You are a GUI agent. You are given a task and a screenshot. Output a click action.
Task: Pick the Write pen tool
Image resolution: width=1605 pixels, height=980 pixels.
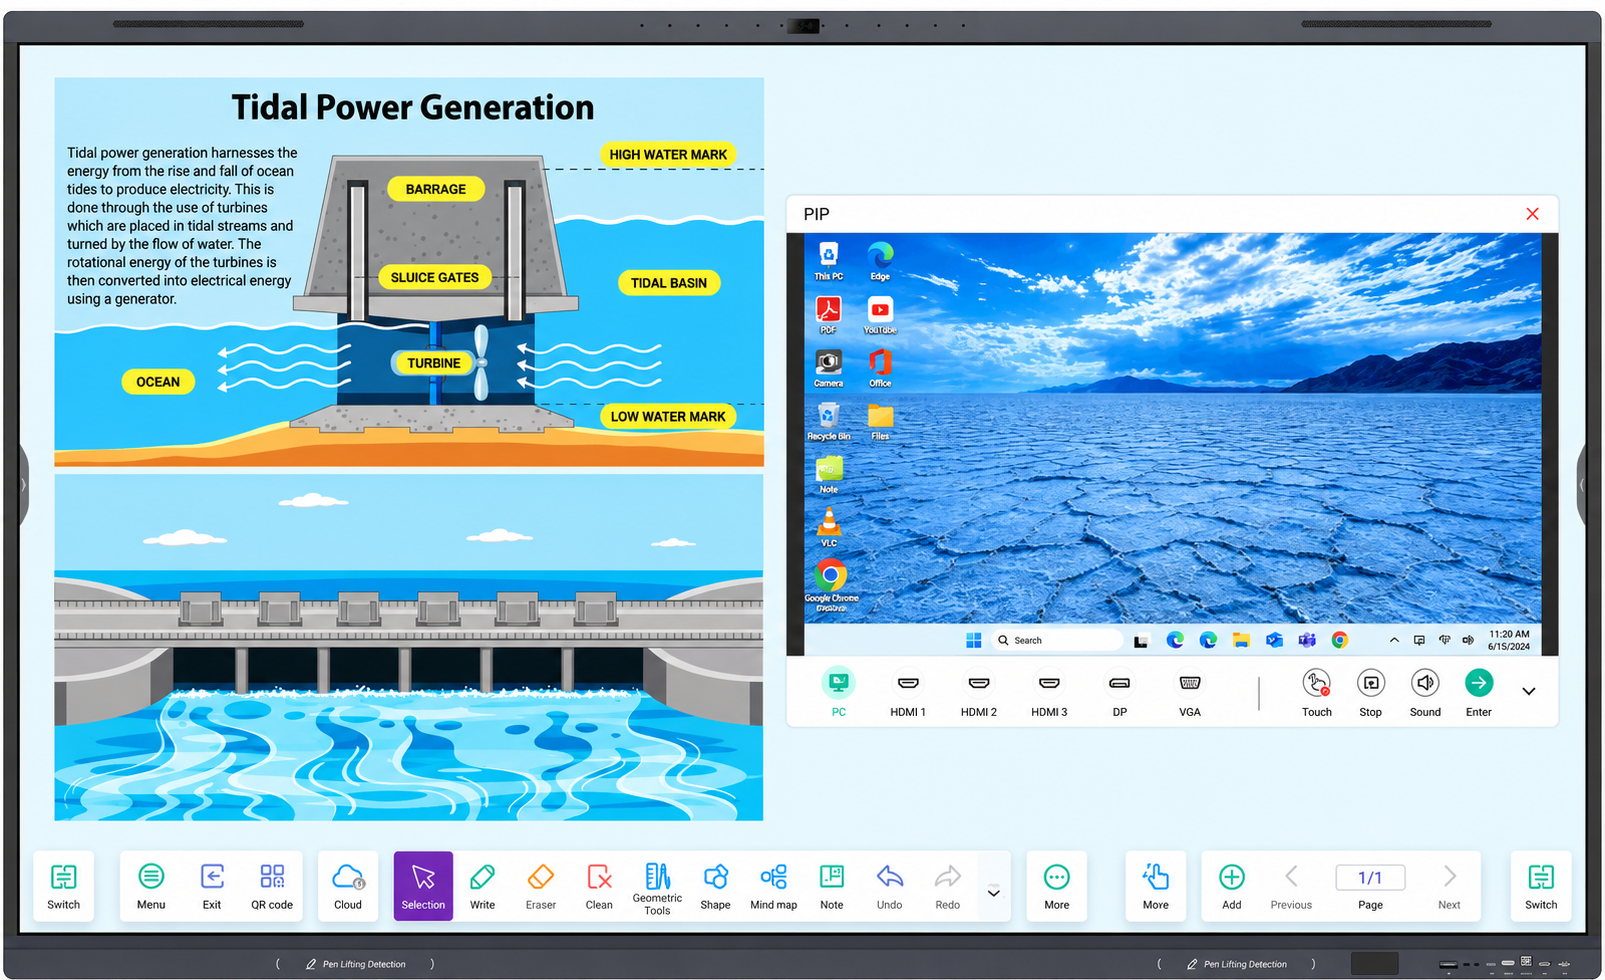point(482,886)
